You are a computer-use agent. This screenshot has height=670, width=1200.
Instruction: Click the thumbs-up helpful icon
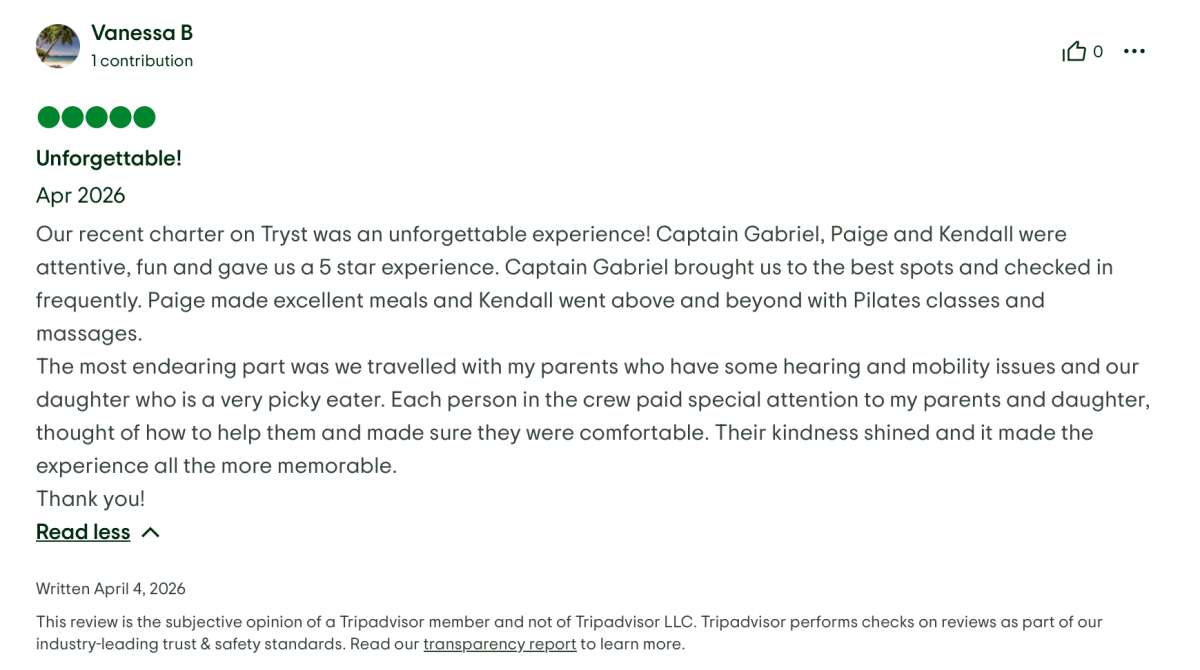click(1074, 52)
